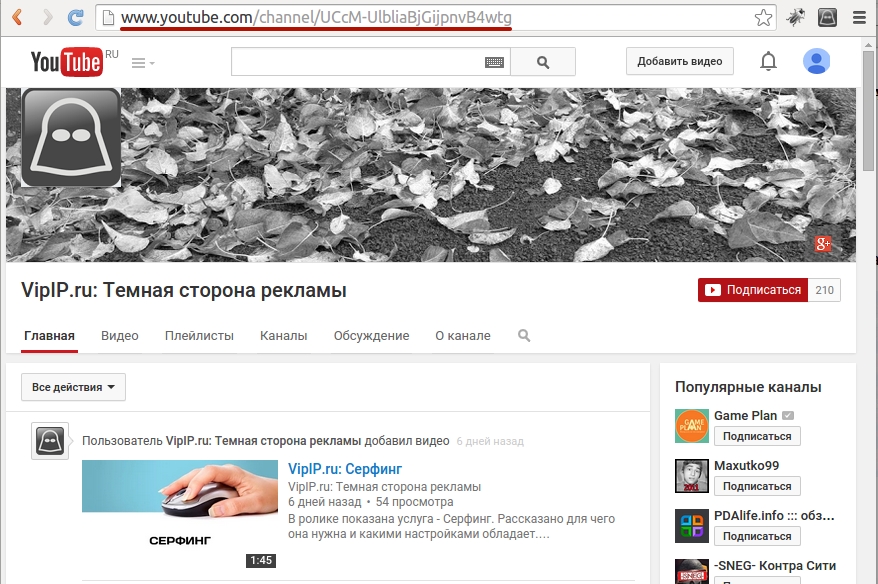This screenshot has height=584, width=878.
Task: Click the red Подписаться subscribe button
Action: (x=753, y=290)
